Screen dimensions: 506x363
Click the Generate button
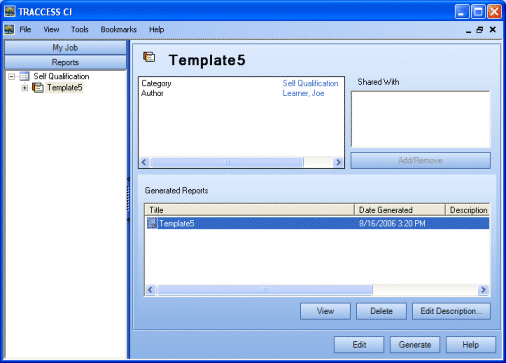(x=415, y=344)
